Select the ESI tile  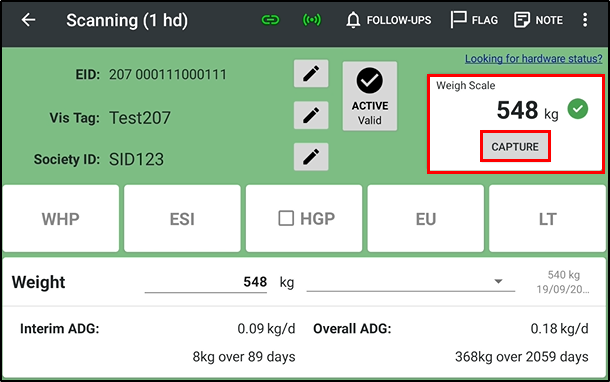[182, 219]
